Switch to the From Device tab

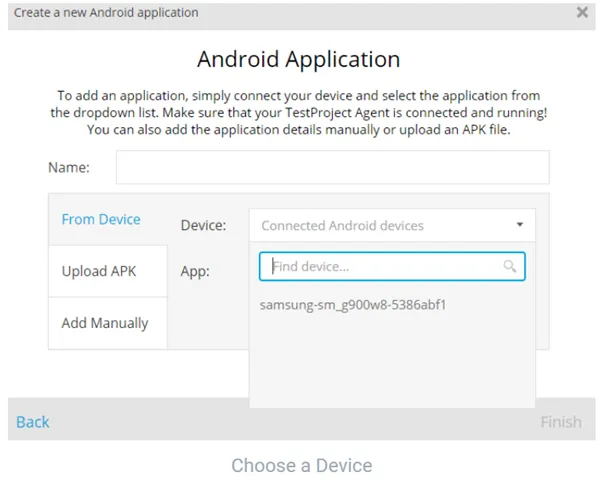pyautogui.click(x=101, y=219)
